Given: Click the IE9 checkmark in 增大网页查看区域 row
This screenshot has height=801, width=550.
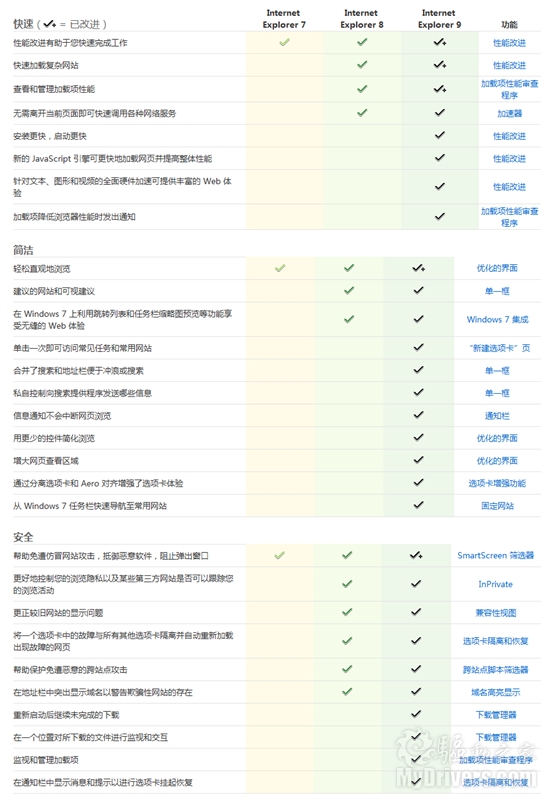Looking at the screenshot, I should [x=418, y=460].
